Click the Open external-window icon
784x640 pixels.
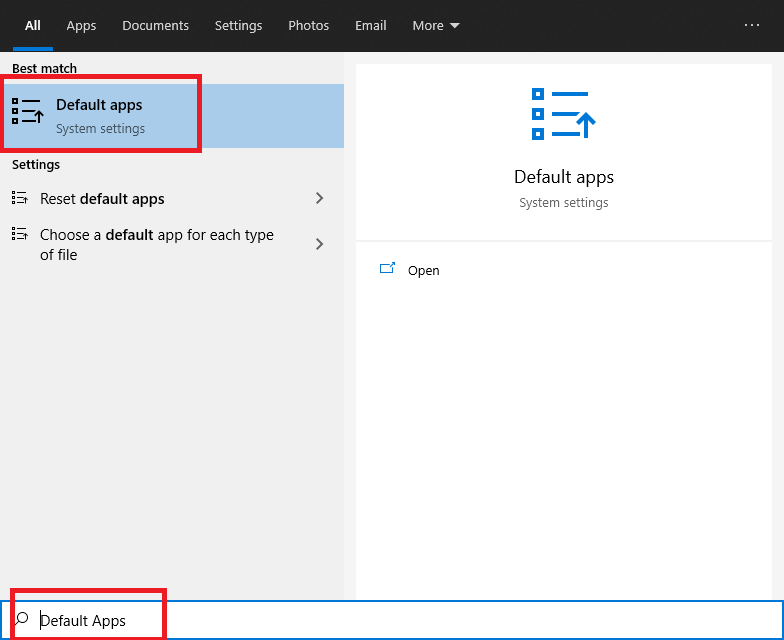pos(387,268)
